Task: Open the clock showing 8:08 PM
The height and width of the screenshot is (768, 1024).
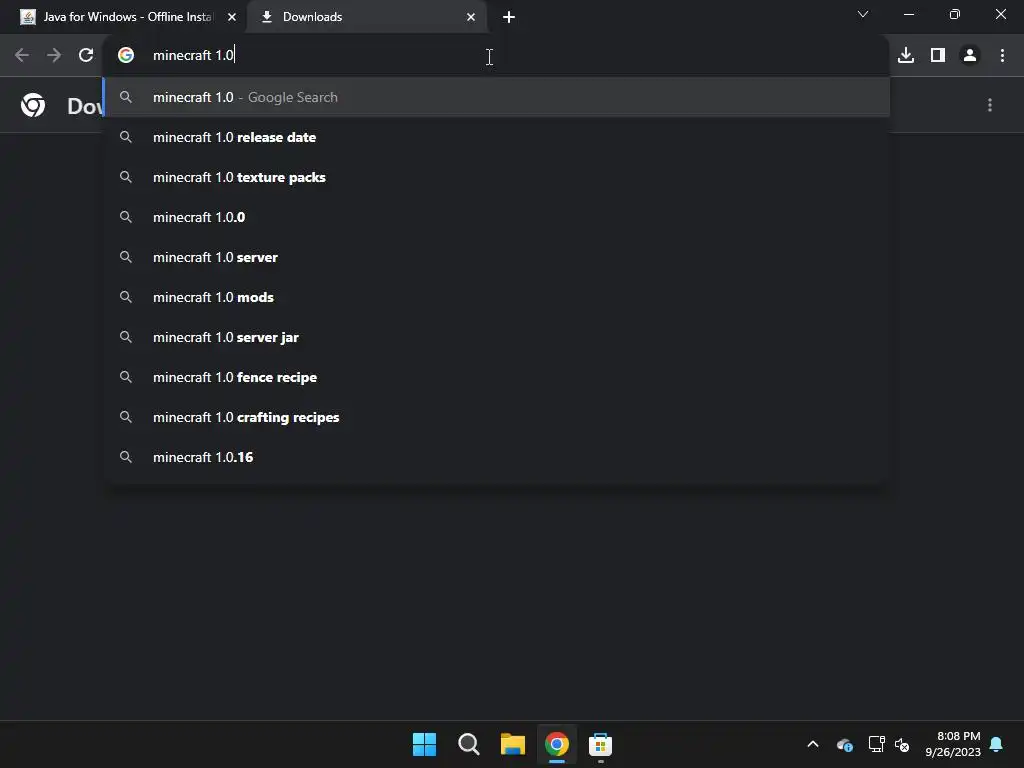Action: click(x=953, y=744)
